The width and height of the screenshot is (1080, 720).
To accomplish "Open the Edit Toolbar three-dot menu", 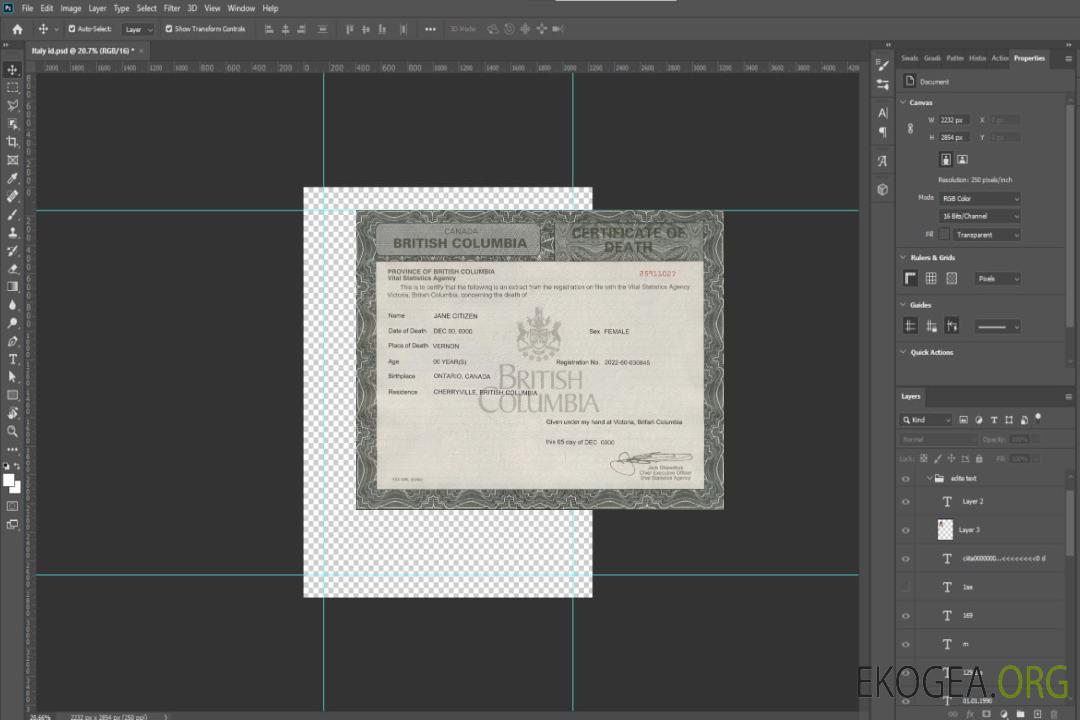I will pyautogui.click(x=12, y=449).
